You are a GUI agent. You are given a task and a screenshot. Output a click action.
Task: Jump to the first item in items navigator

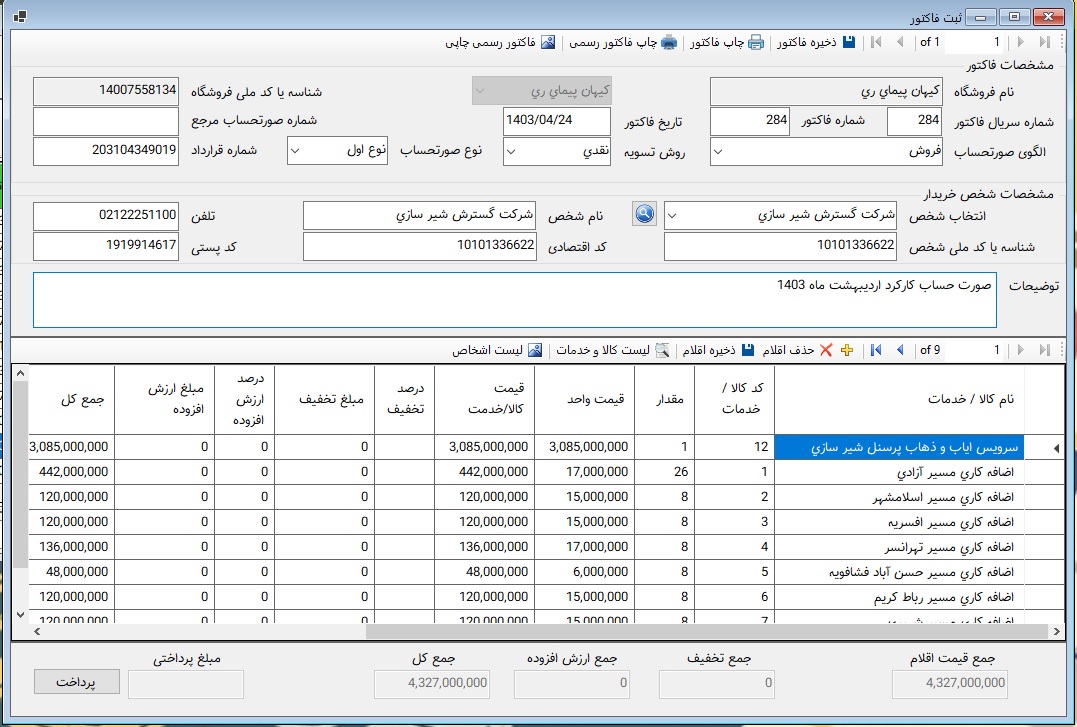pyautogui.click(x=876, y=350)
